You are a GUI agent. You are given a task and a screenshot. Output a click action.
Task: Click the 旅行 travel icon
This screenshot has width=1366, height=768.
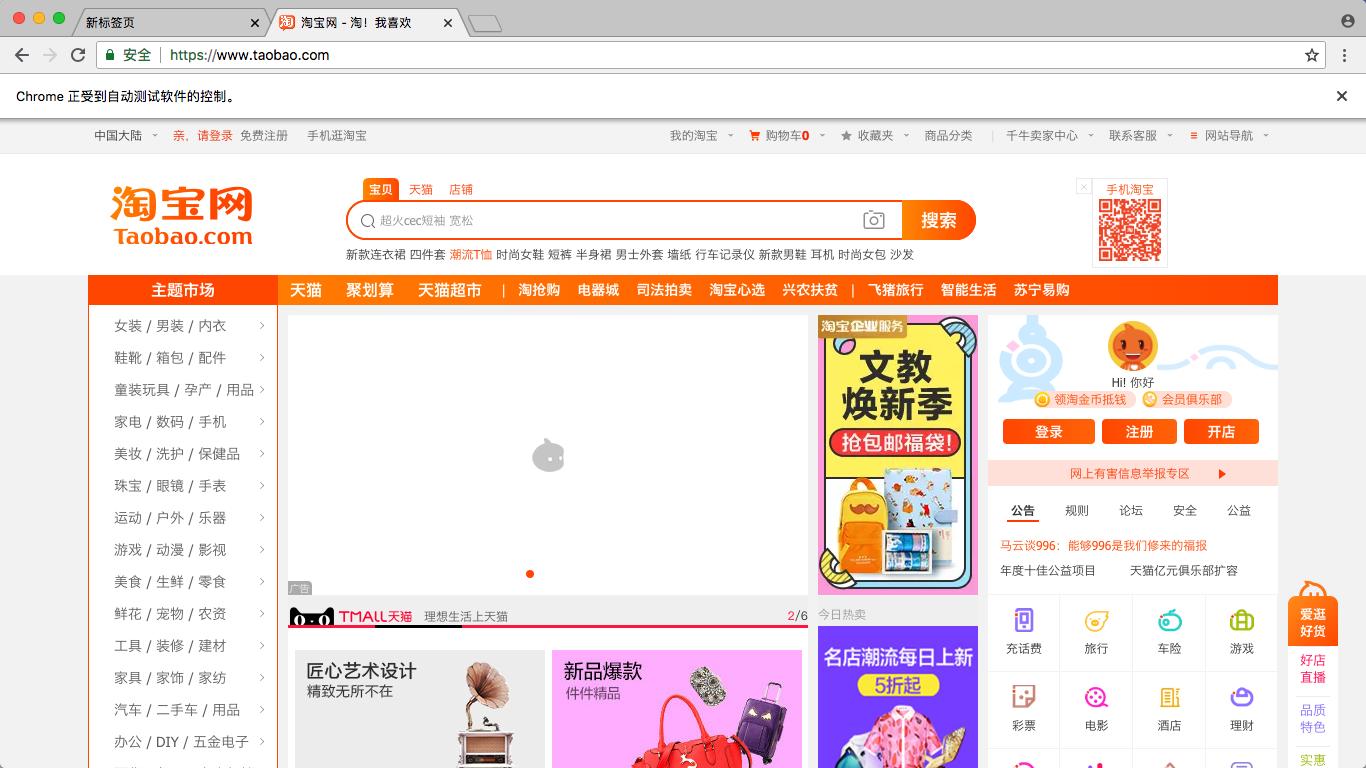(1096, 620)
